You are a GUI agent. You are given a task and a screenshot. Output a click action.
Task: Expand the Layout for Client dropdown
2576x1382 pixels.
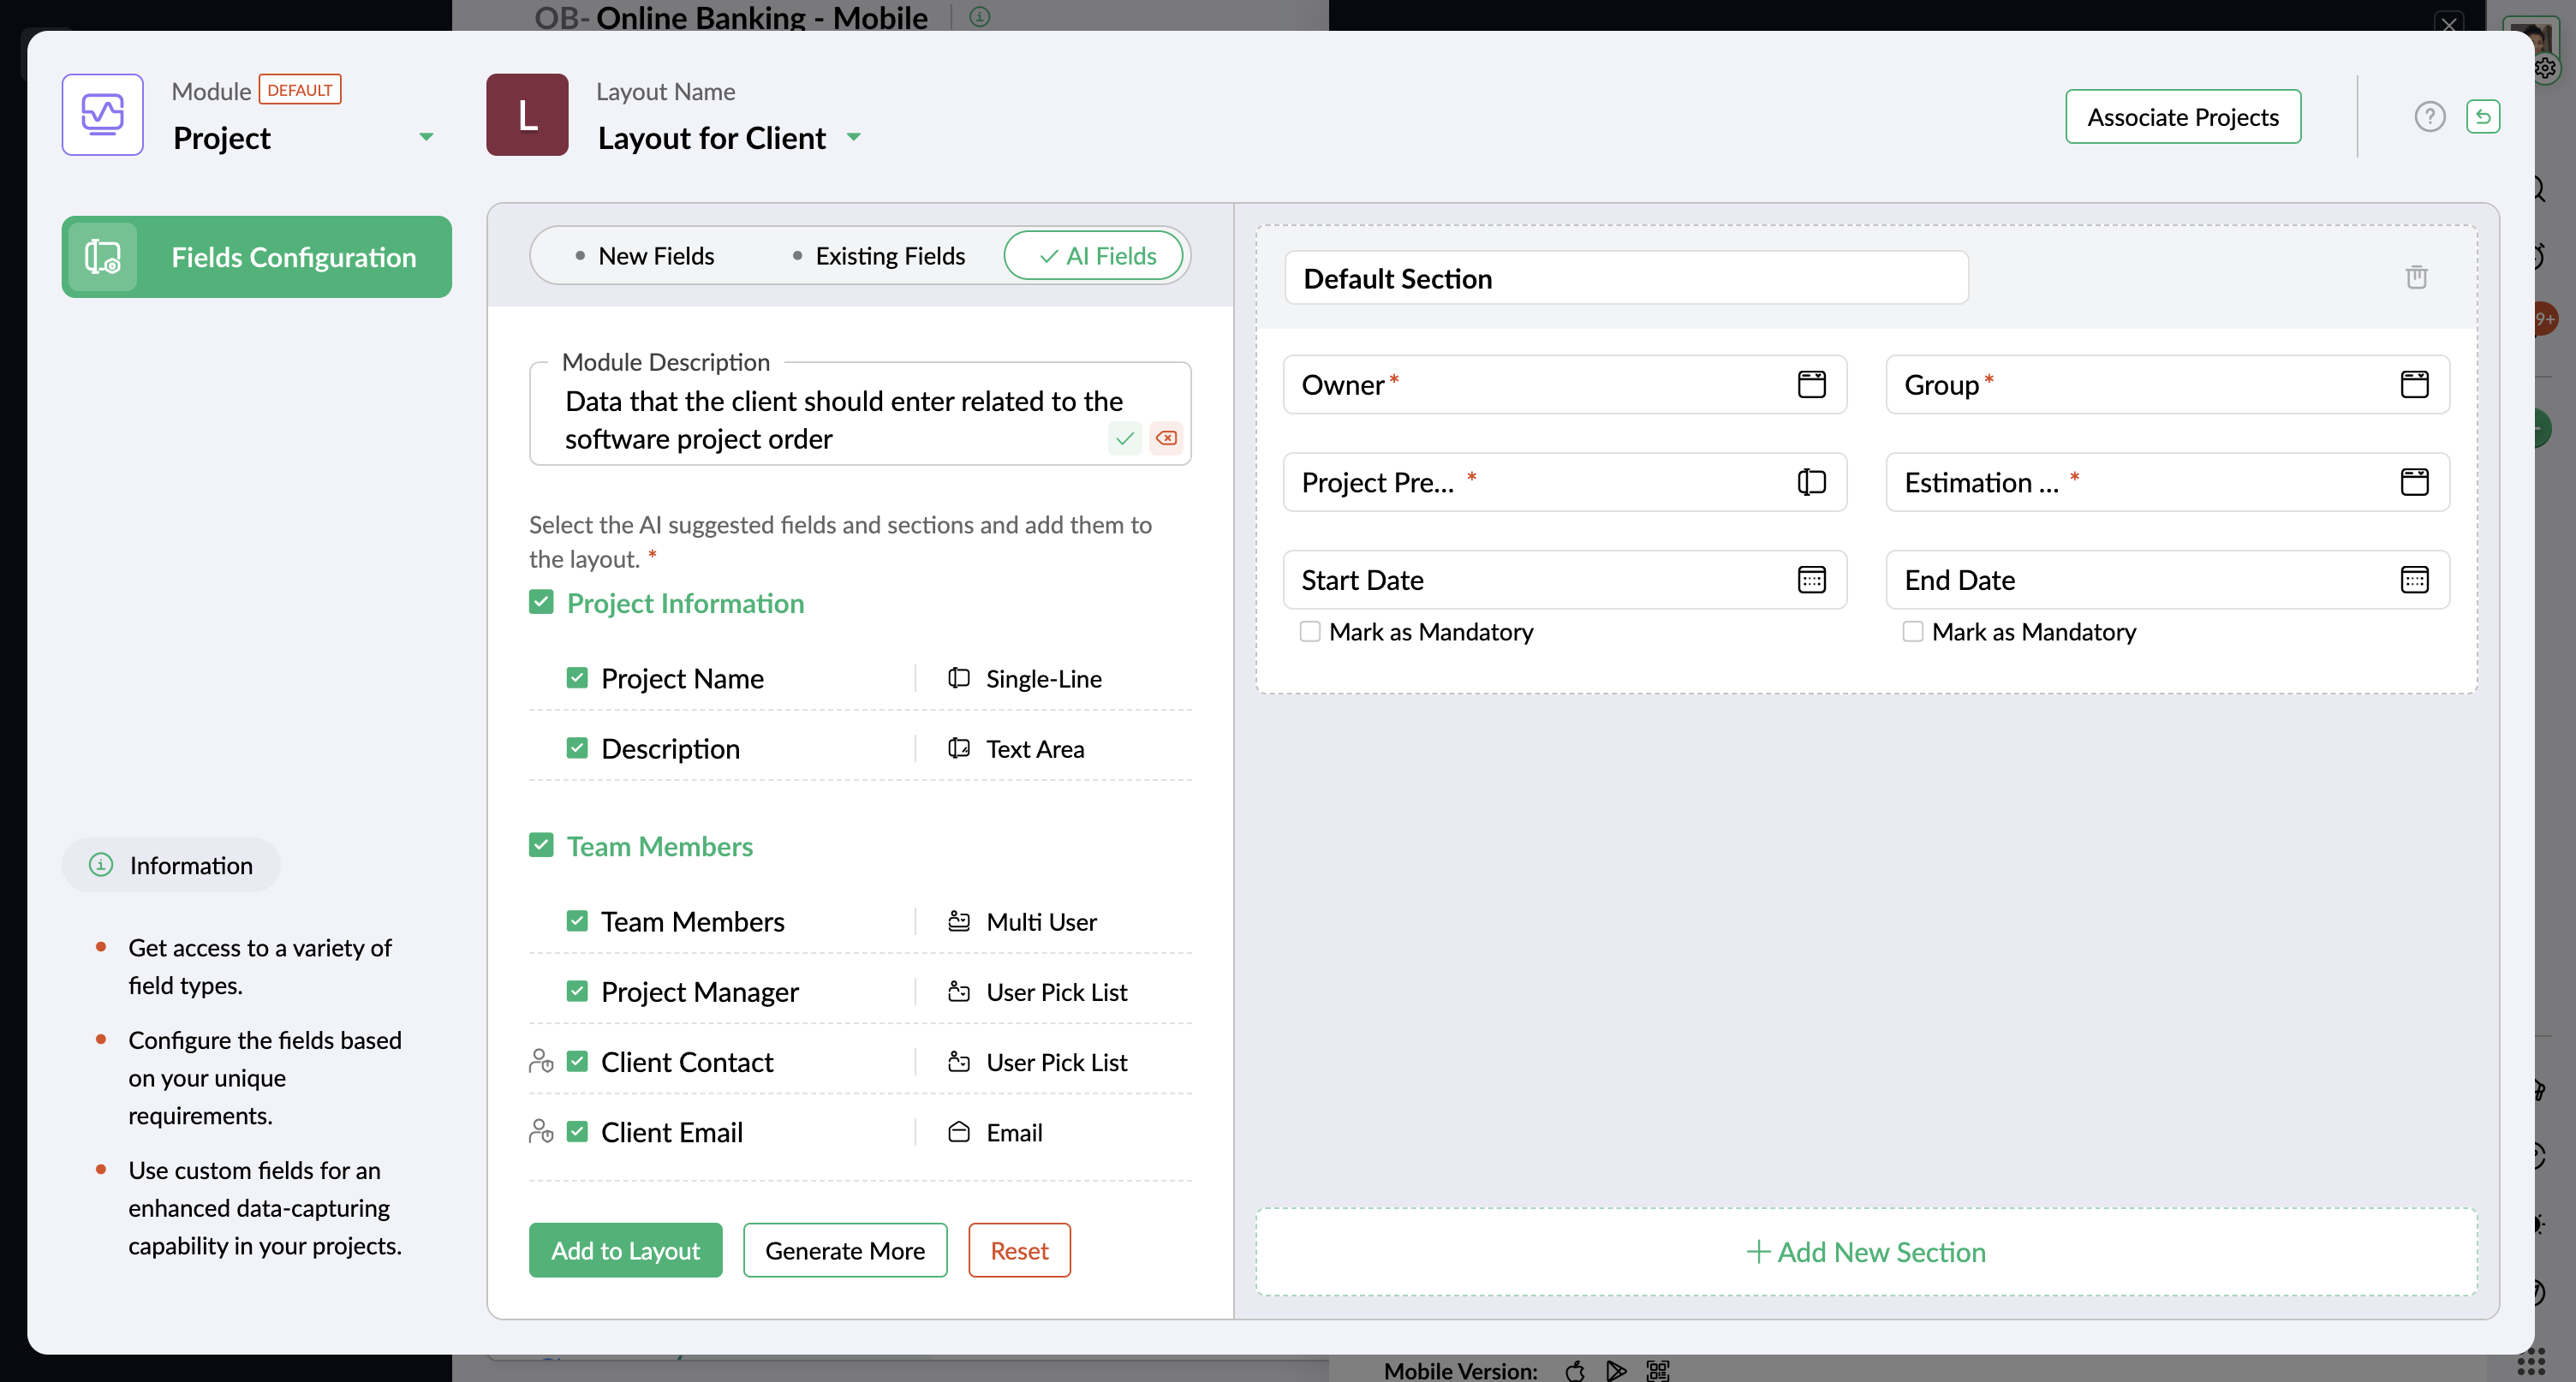pyautogui.click(x=854, y=137)
